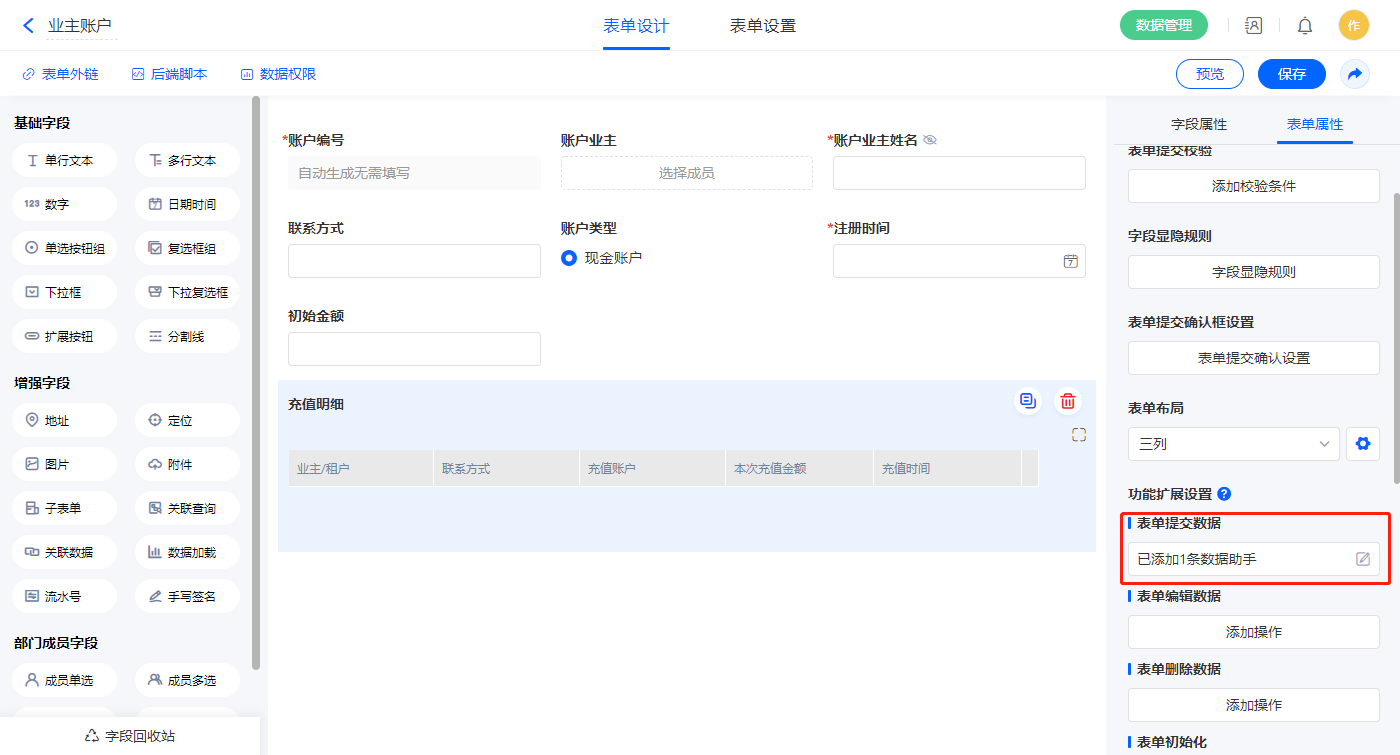Expand the 充值明细 table to fullscreen
The image size is (1400, 755).
[1078, 435]
